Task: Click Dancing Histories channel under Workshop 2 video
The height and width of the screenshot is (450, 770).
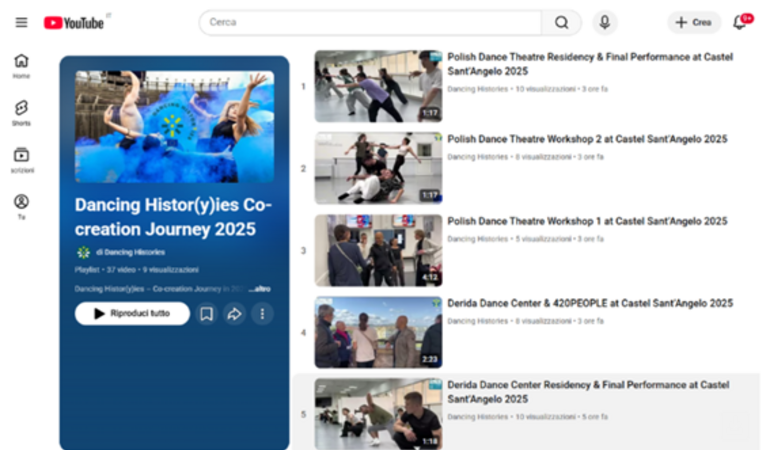Action: [x=477, y=157]
